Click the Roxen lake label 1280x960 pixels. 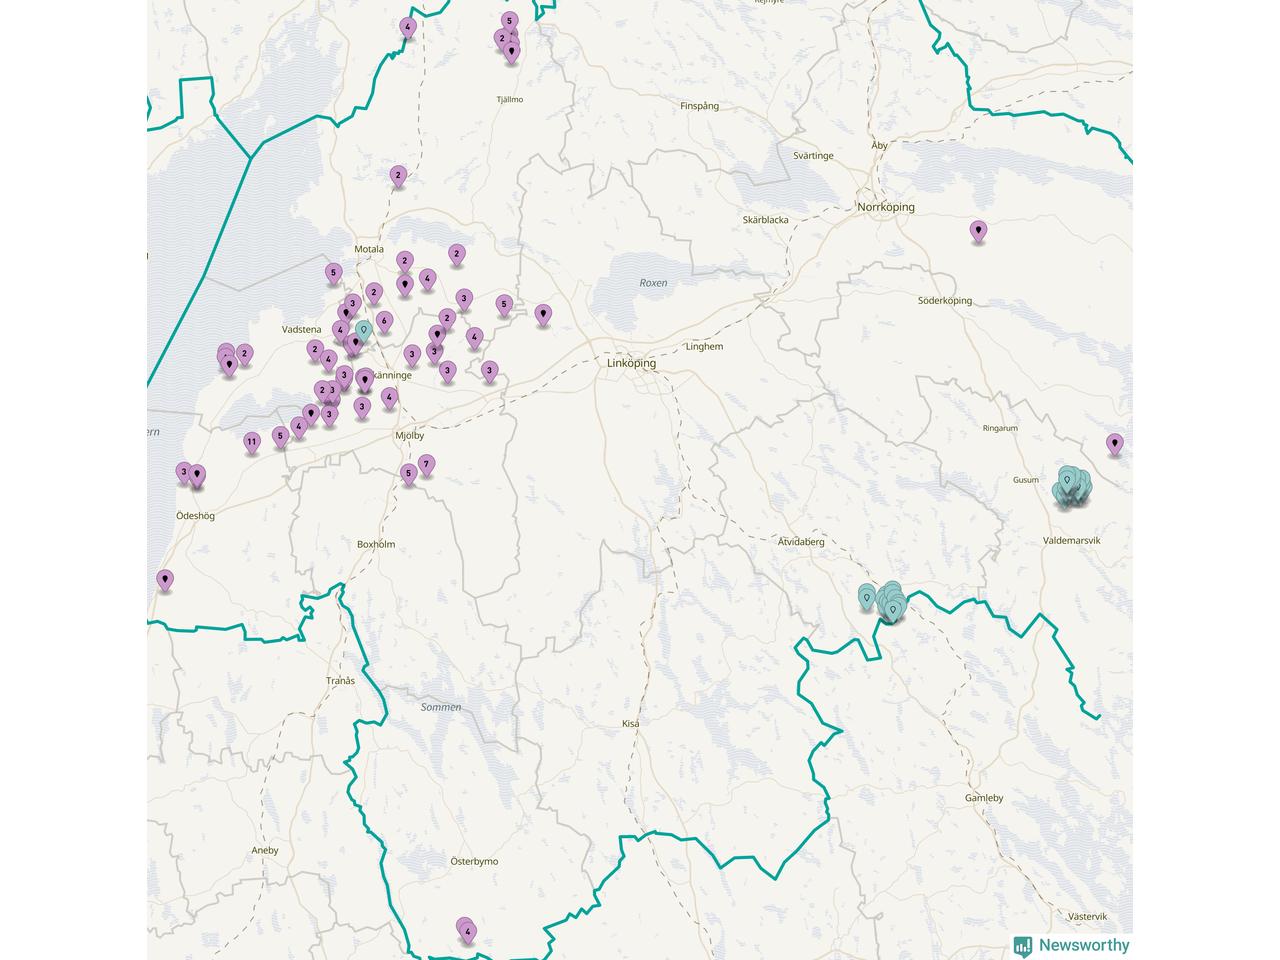[653, 283]
